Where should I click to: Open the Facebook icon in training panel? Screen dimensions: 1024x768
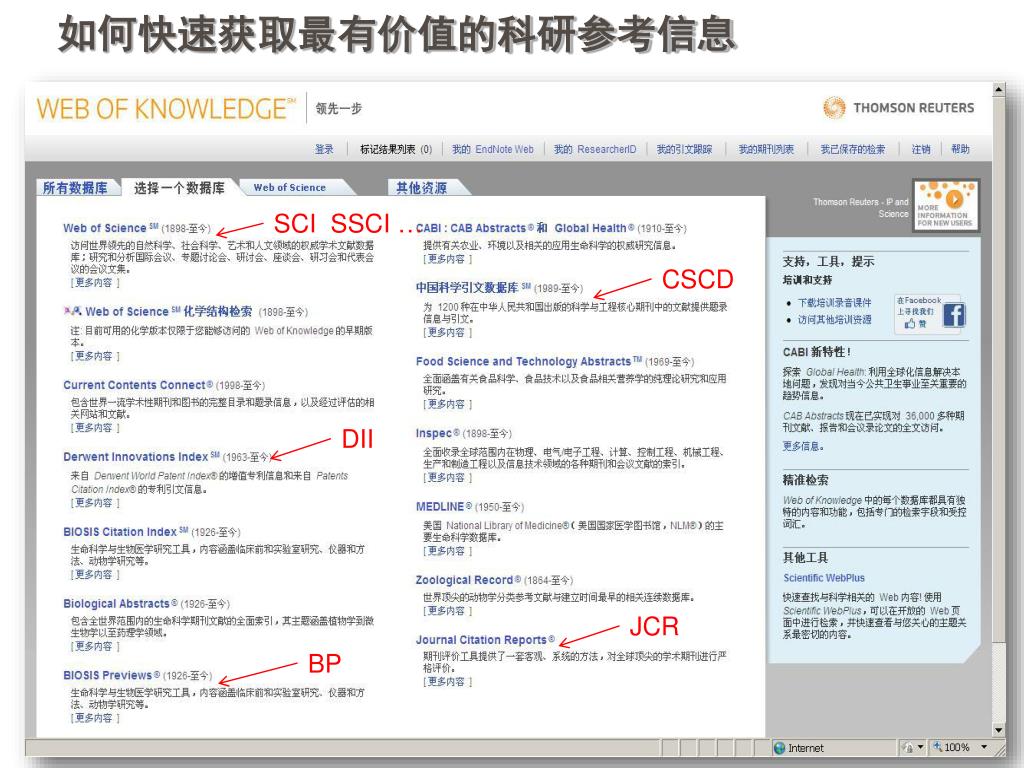pos(953,315)
